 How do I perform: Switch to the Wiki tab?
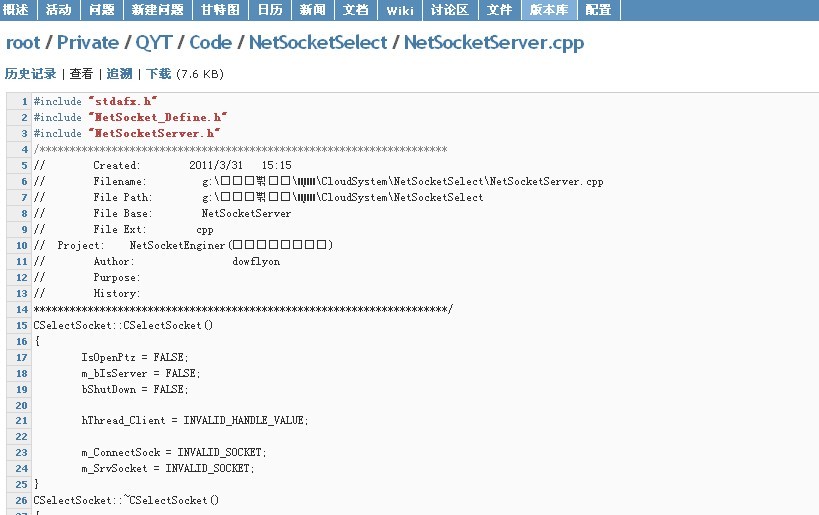400,10
